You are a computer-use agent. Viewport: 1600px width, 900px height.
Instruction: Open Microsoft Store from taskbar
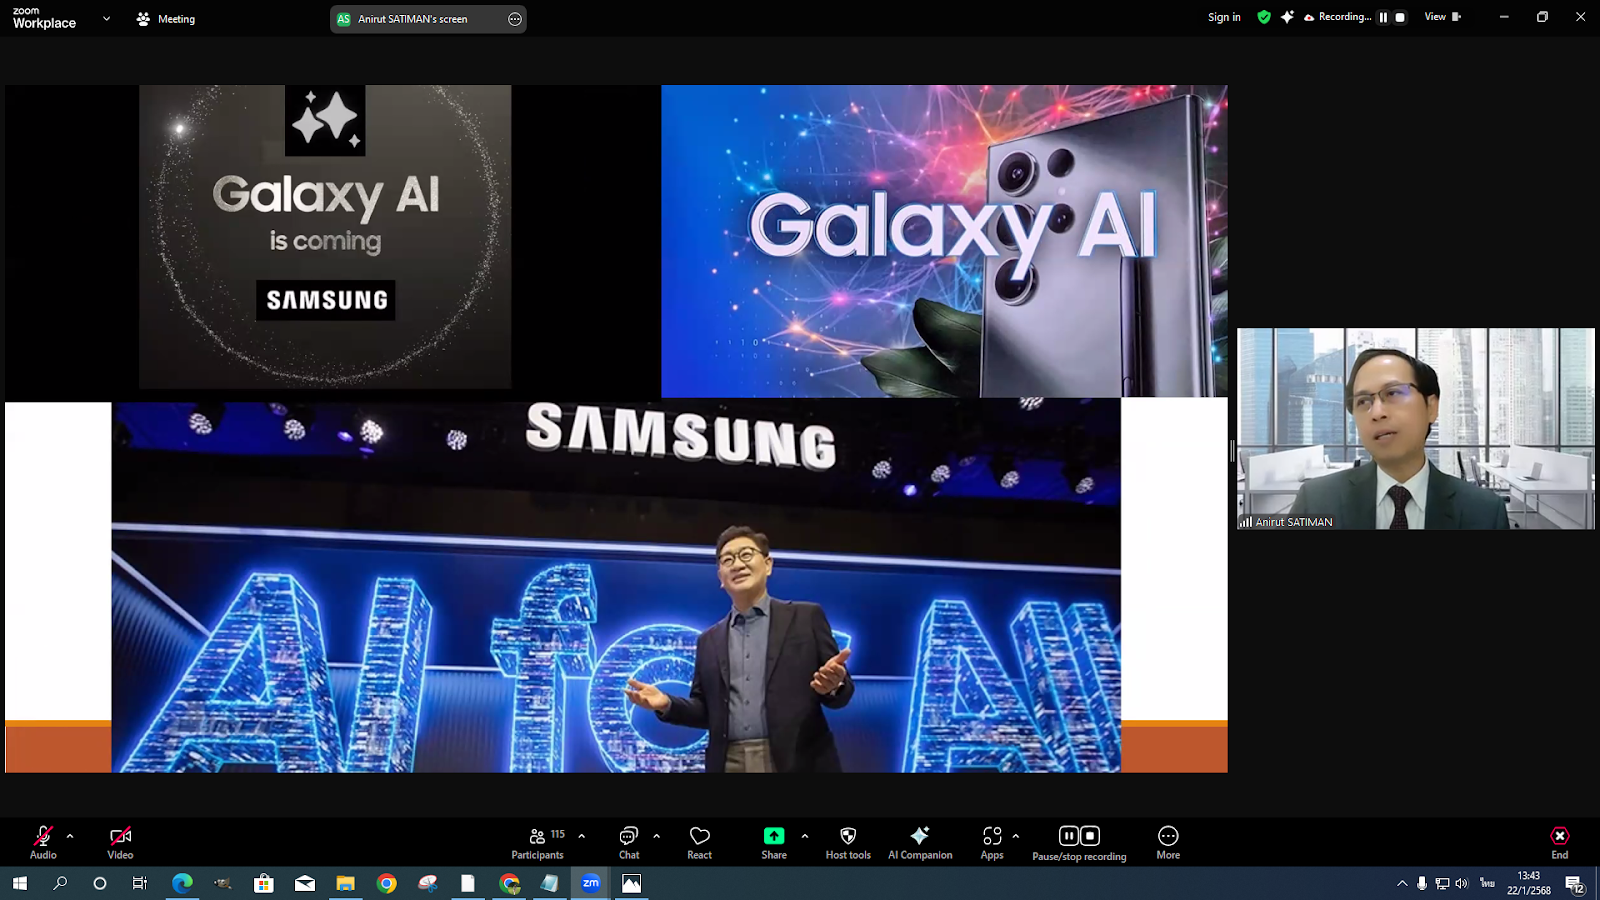pyautogui.click(x=264, y=883)
